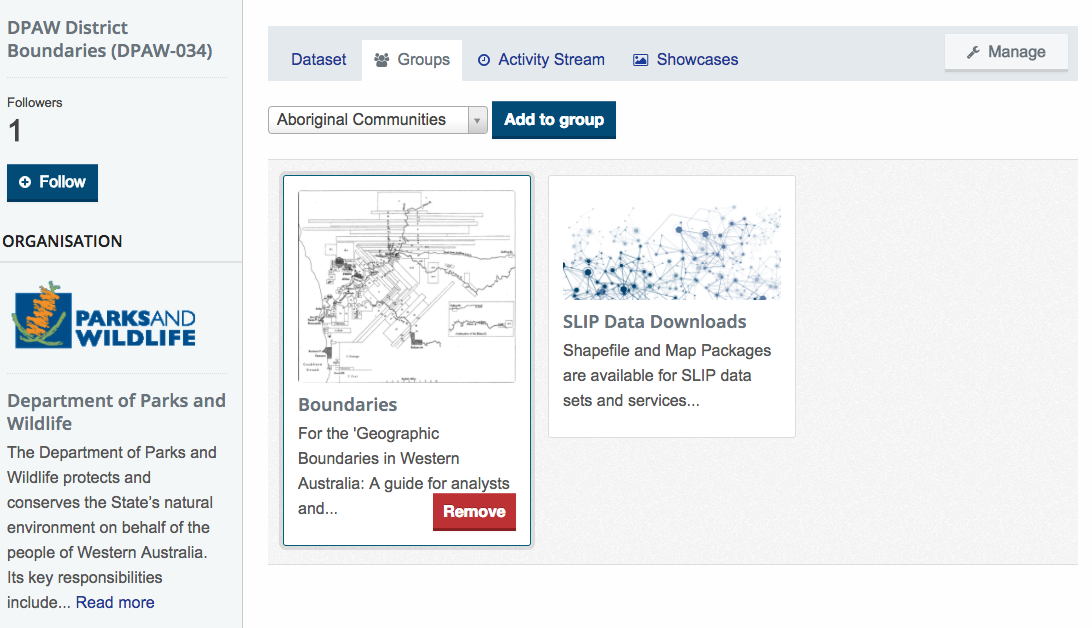Click the plus icon on Follow button
The image size is (1092, 628).
tap(25, 182)
